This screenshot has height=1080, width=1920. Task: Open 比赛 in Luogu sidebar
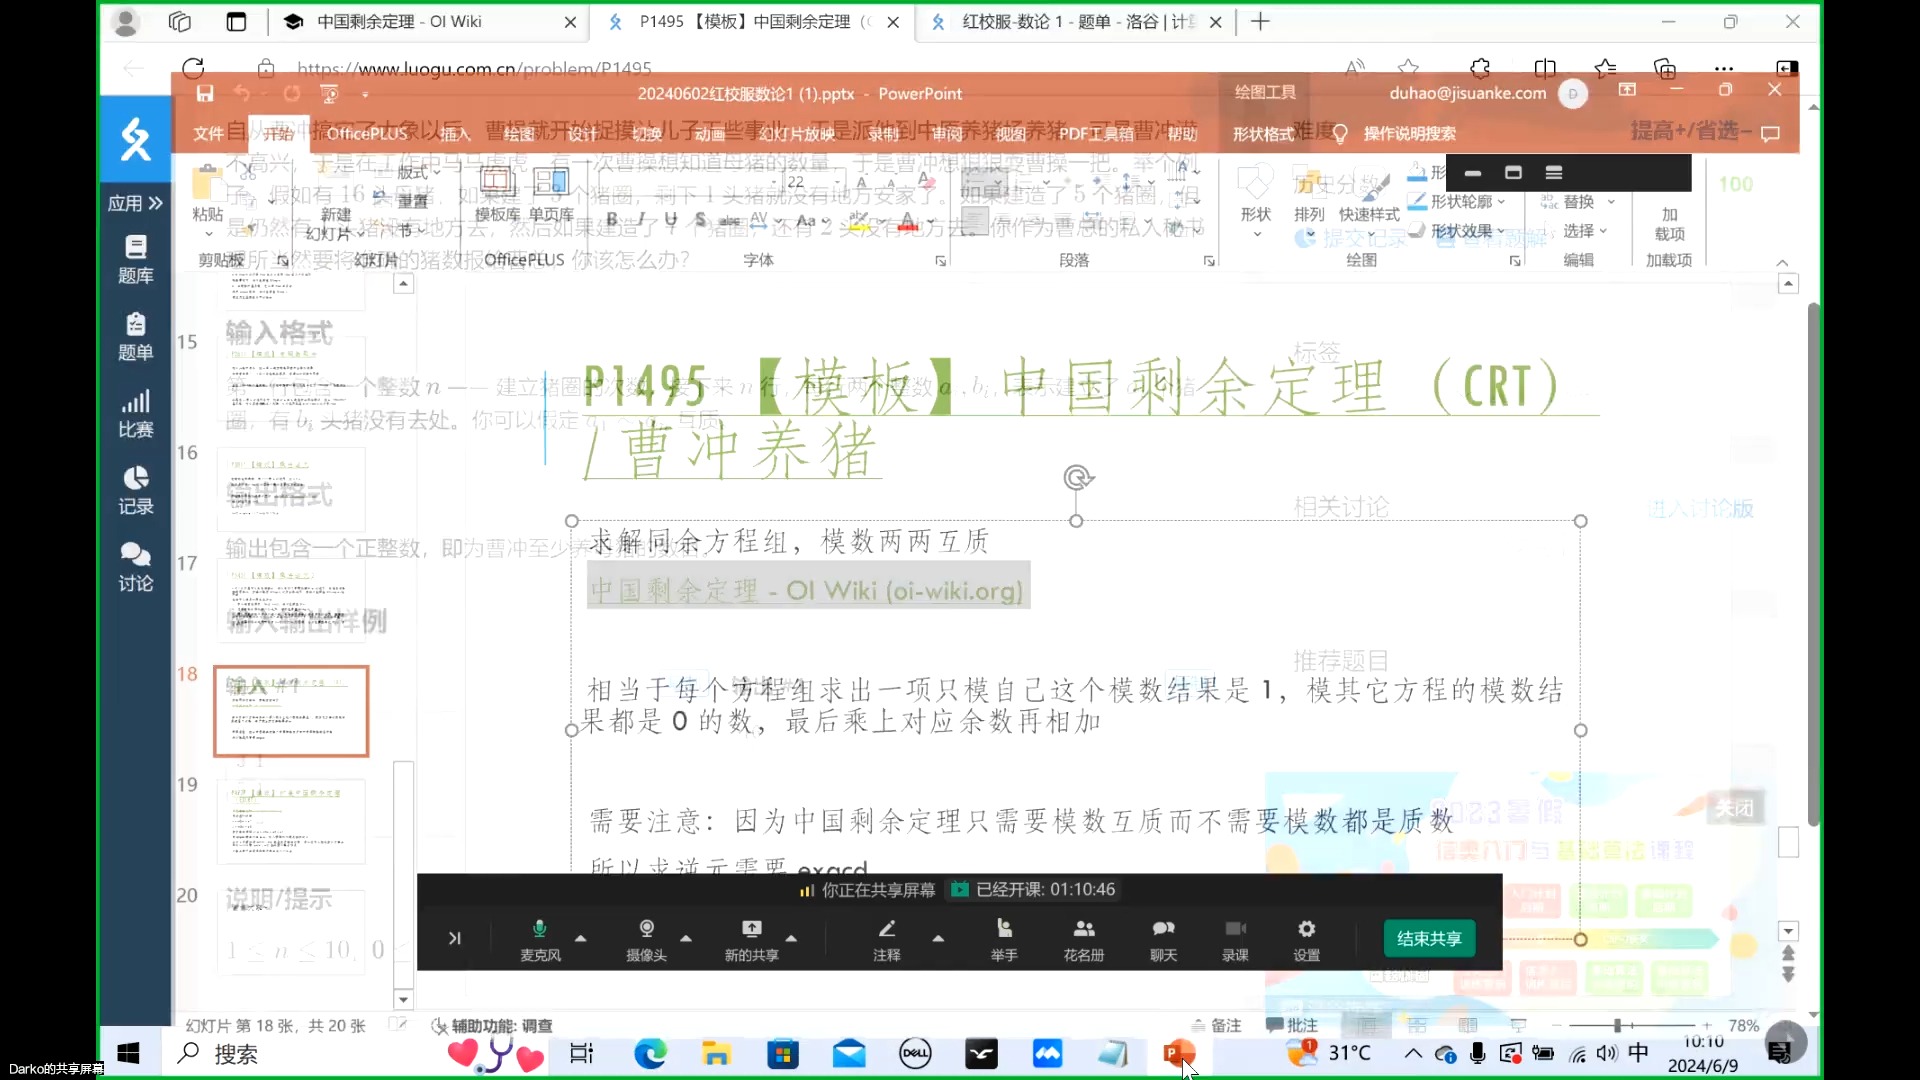click(x=136, y=414)
